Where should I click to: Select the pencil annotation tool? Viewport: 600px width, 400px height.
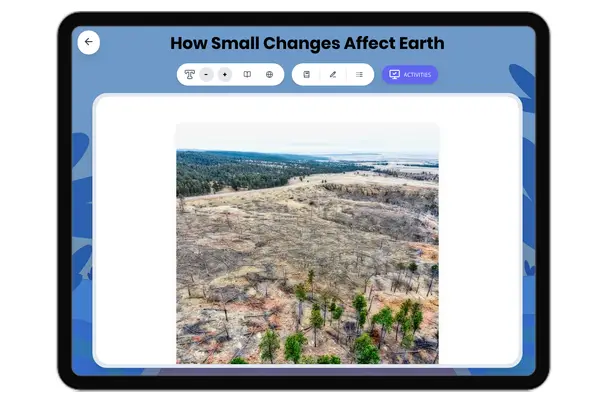[x=333, y=75]
